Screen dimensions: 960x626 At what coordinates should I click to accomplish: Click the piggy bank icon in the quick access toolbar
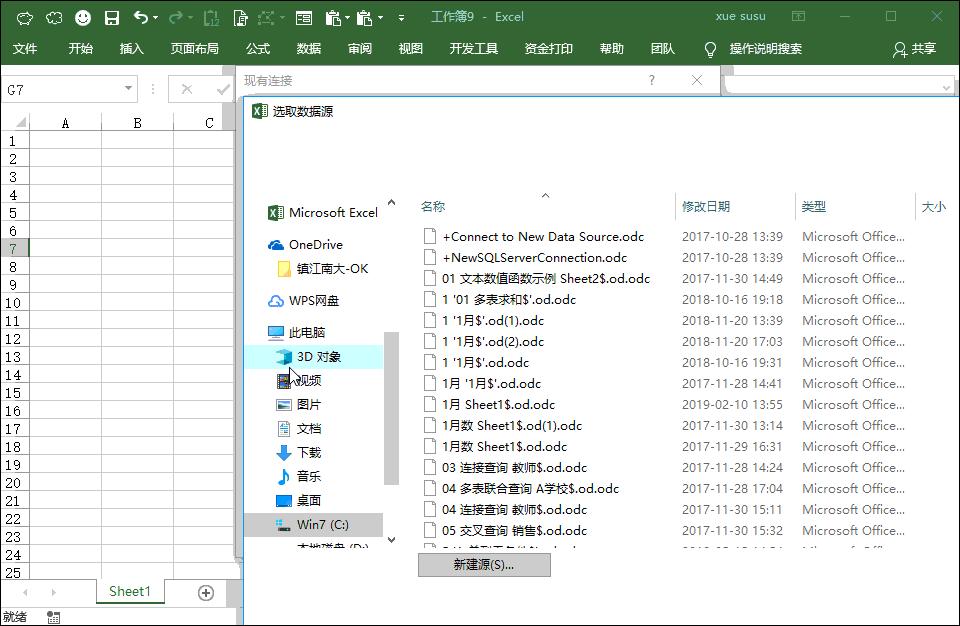[x=24, y=18]
